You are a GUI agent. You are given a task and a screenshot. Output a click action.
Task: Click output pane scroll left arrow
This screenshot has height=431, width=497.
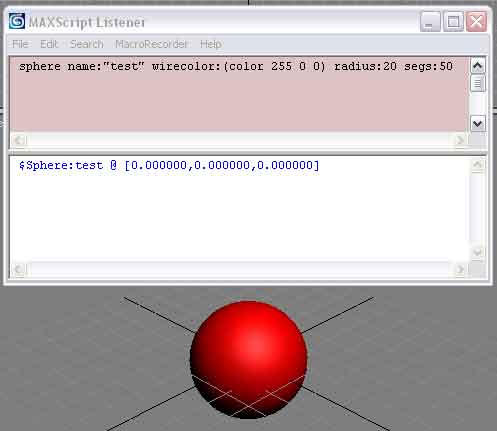click(x=19, y=269)
